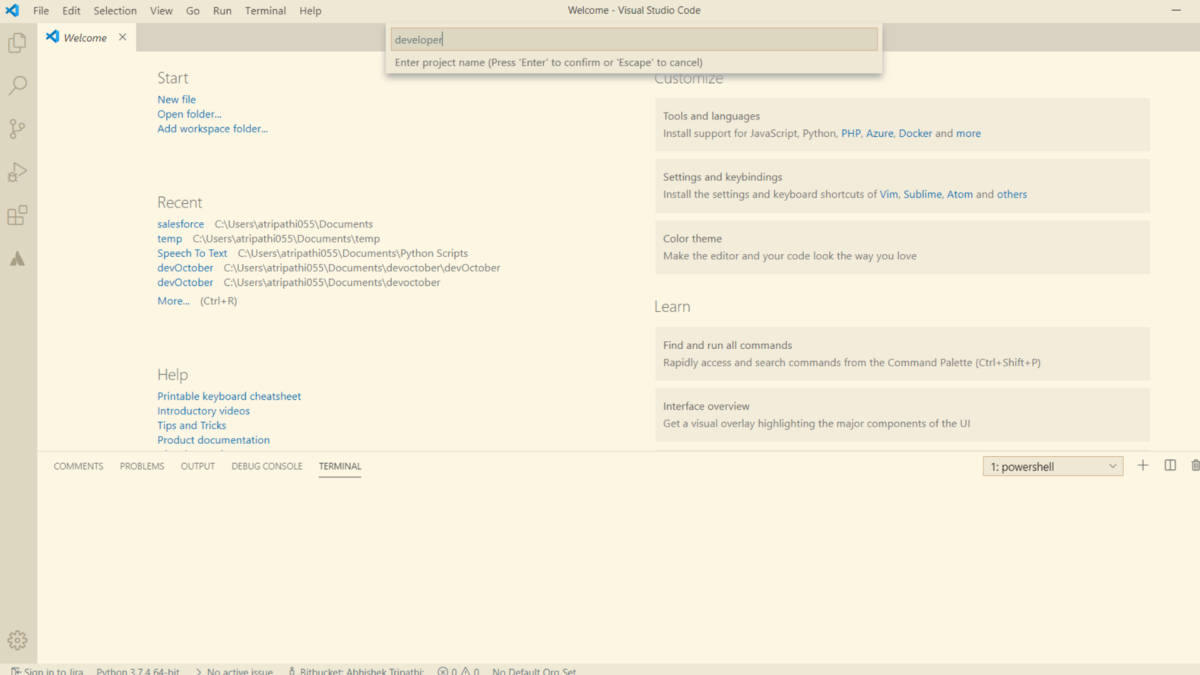Close the Welcome tab
This screenshot has width=1200, height=675.
point(122,37)
